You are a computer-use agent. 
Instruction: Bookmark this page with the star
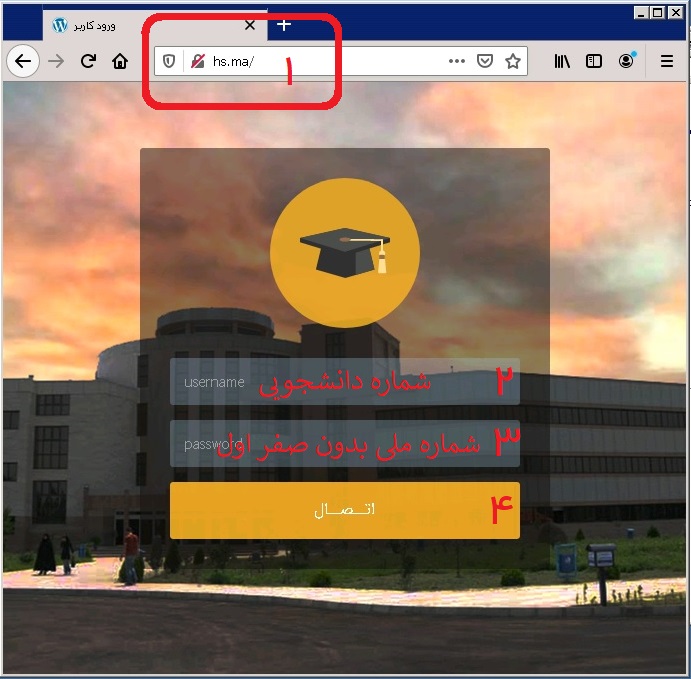click(x=513, y=61)
